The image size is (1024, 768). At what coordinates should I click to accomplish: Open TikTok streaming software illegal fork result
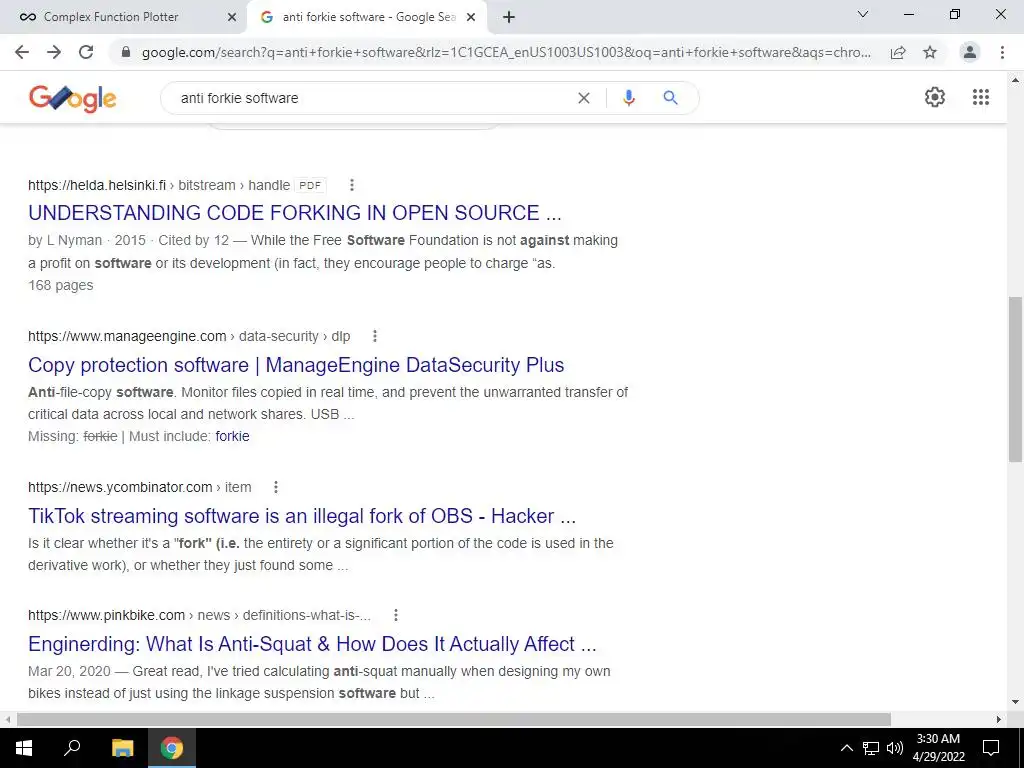click(302, 516)
